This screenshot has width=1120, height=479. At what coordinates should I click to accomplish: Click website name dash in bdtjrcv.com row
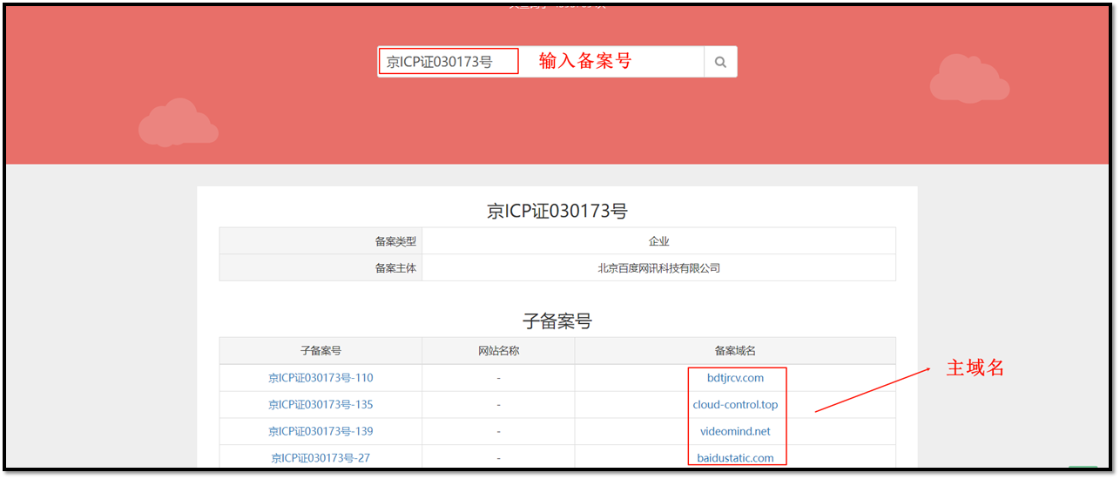click(499, 378)
